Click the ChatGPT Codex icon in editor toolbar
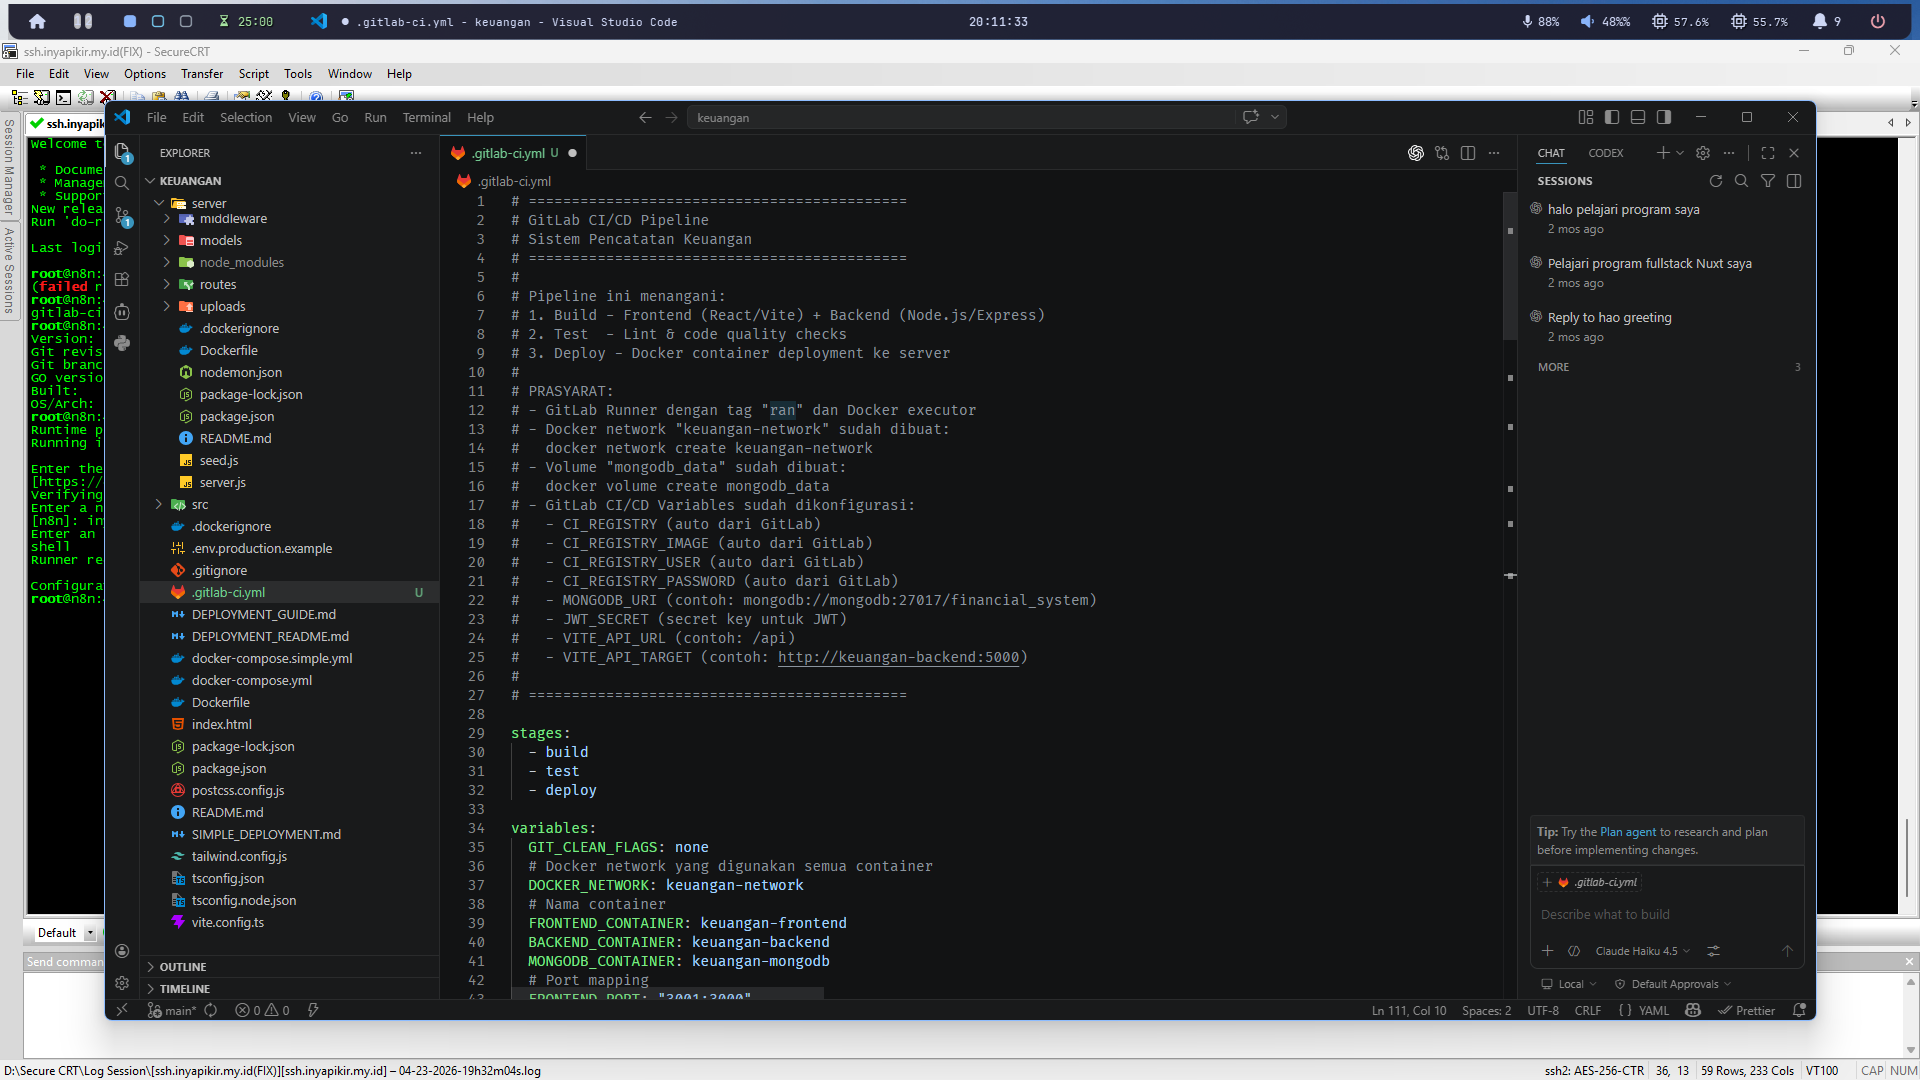 point(1416,153)
